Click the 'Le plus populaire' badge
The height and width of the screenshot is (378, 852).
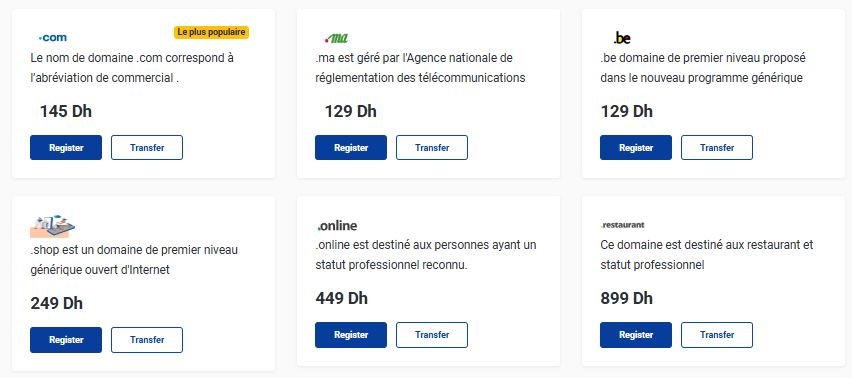(x=211, y=33)
